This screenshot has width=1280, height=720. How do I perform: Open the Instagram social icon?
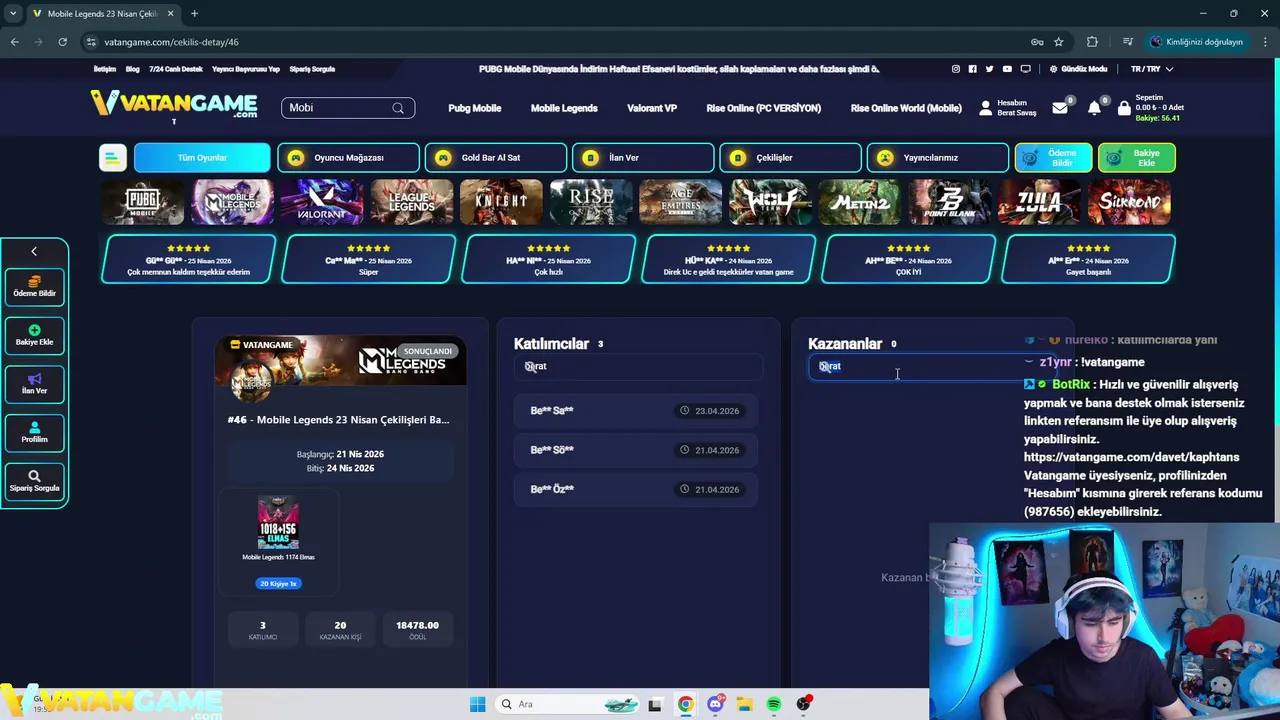coord(955,69)
